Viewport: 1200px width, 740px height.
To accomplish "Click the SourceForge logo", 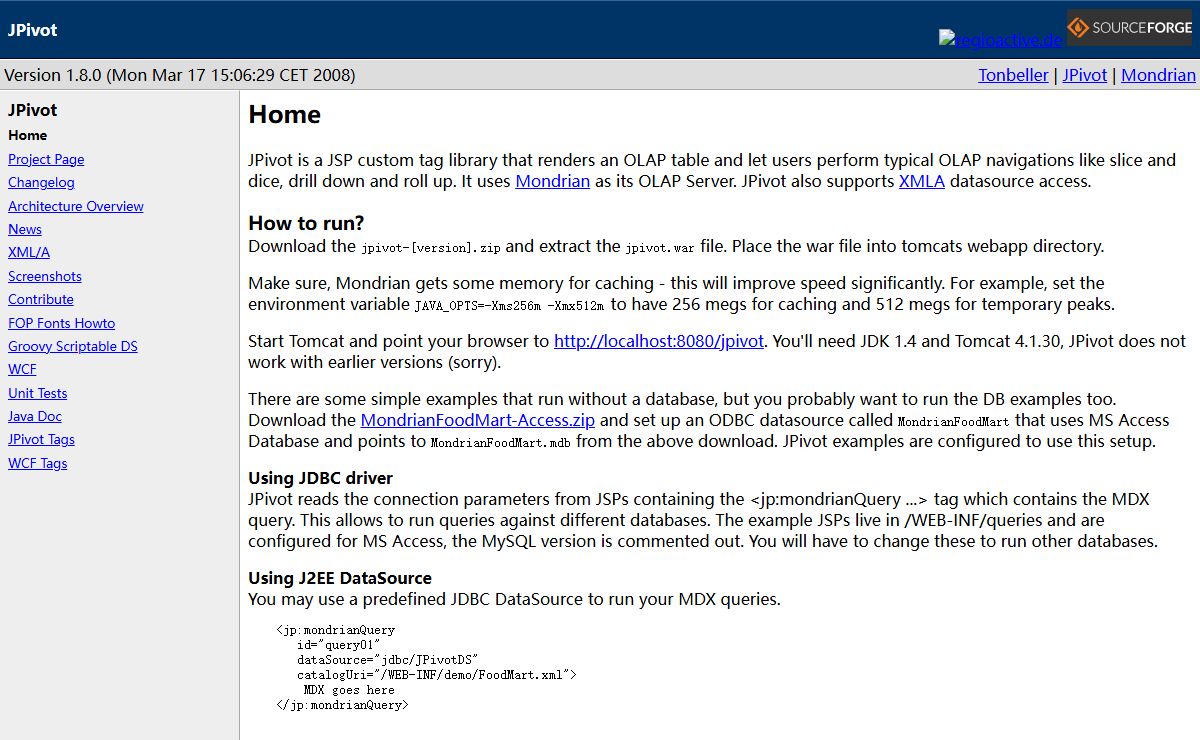I will pyautogui.click(x=1130, y=28).
